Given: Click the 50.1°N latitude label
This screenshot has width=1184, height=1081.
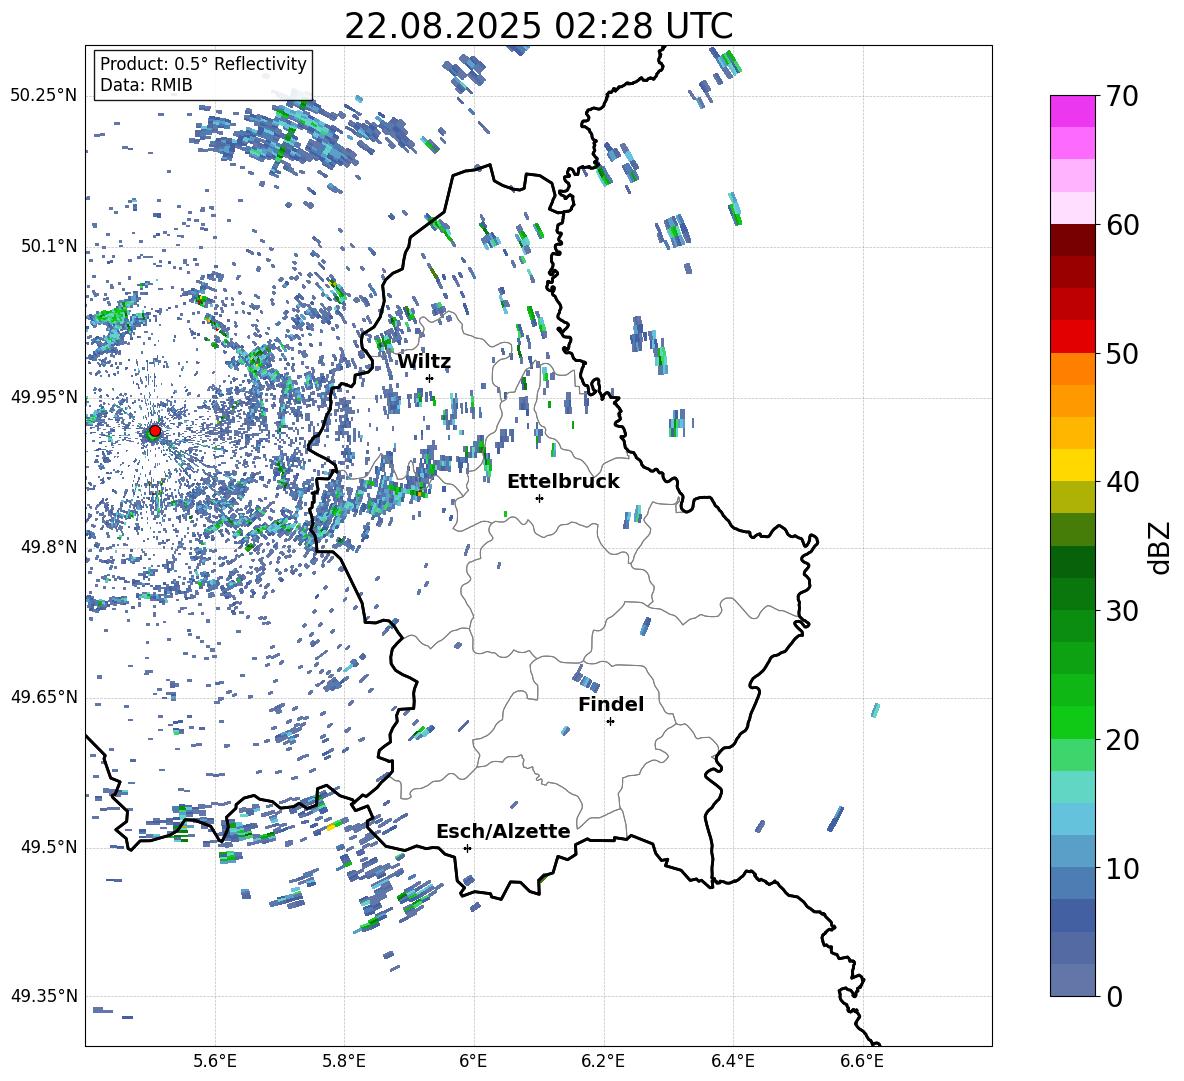Looking at the screenshot, I should [49, 246].
